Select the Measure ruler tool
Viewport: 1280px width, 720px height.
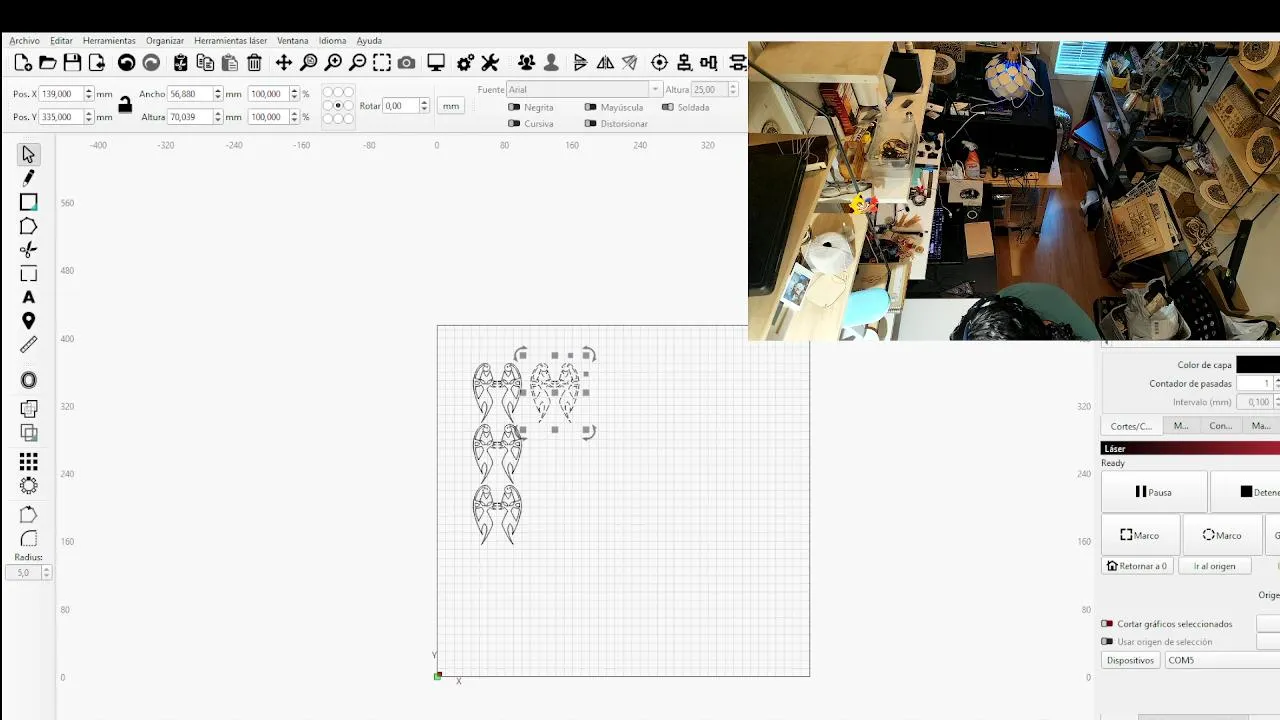click(x=28, y=345)
